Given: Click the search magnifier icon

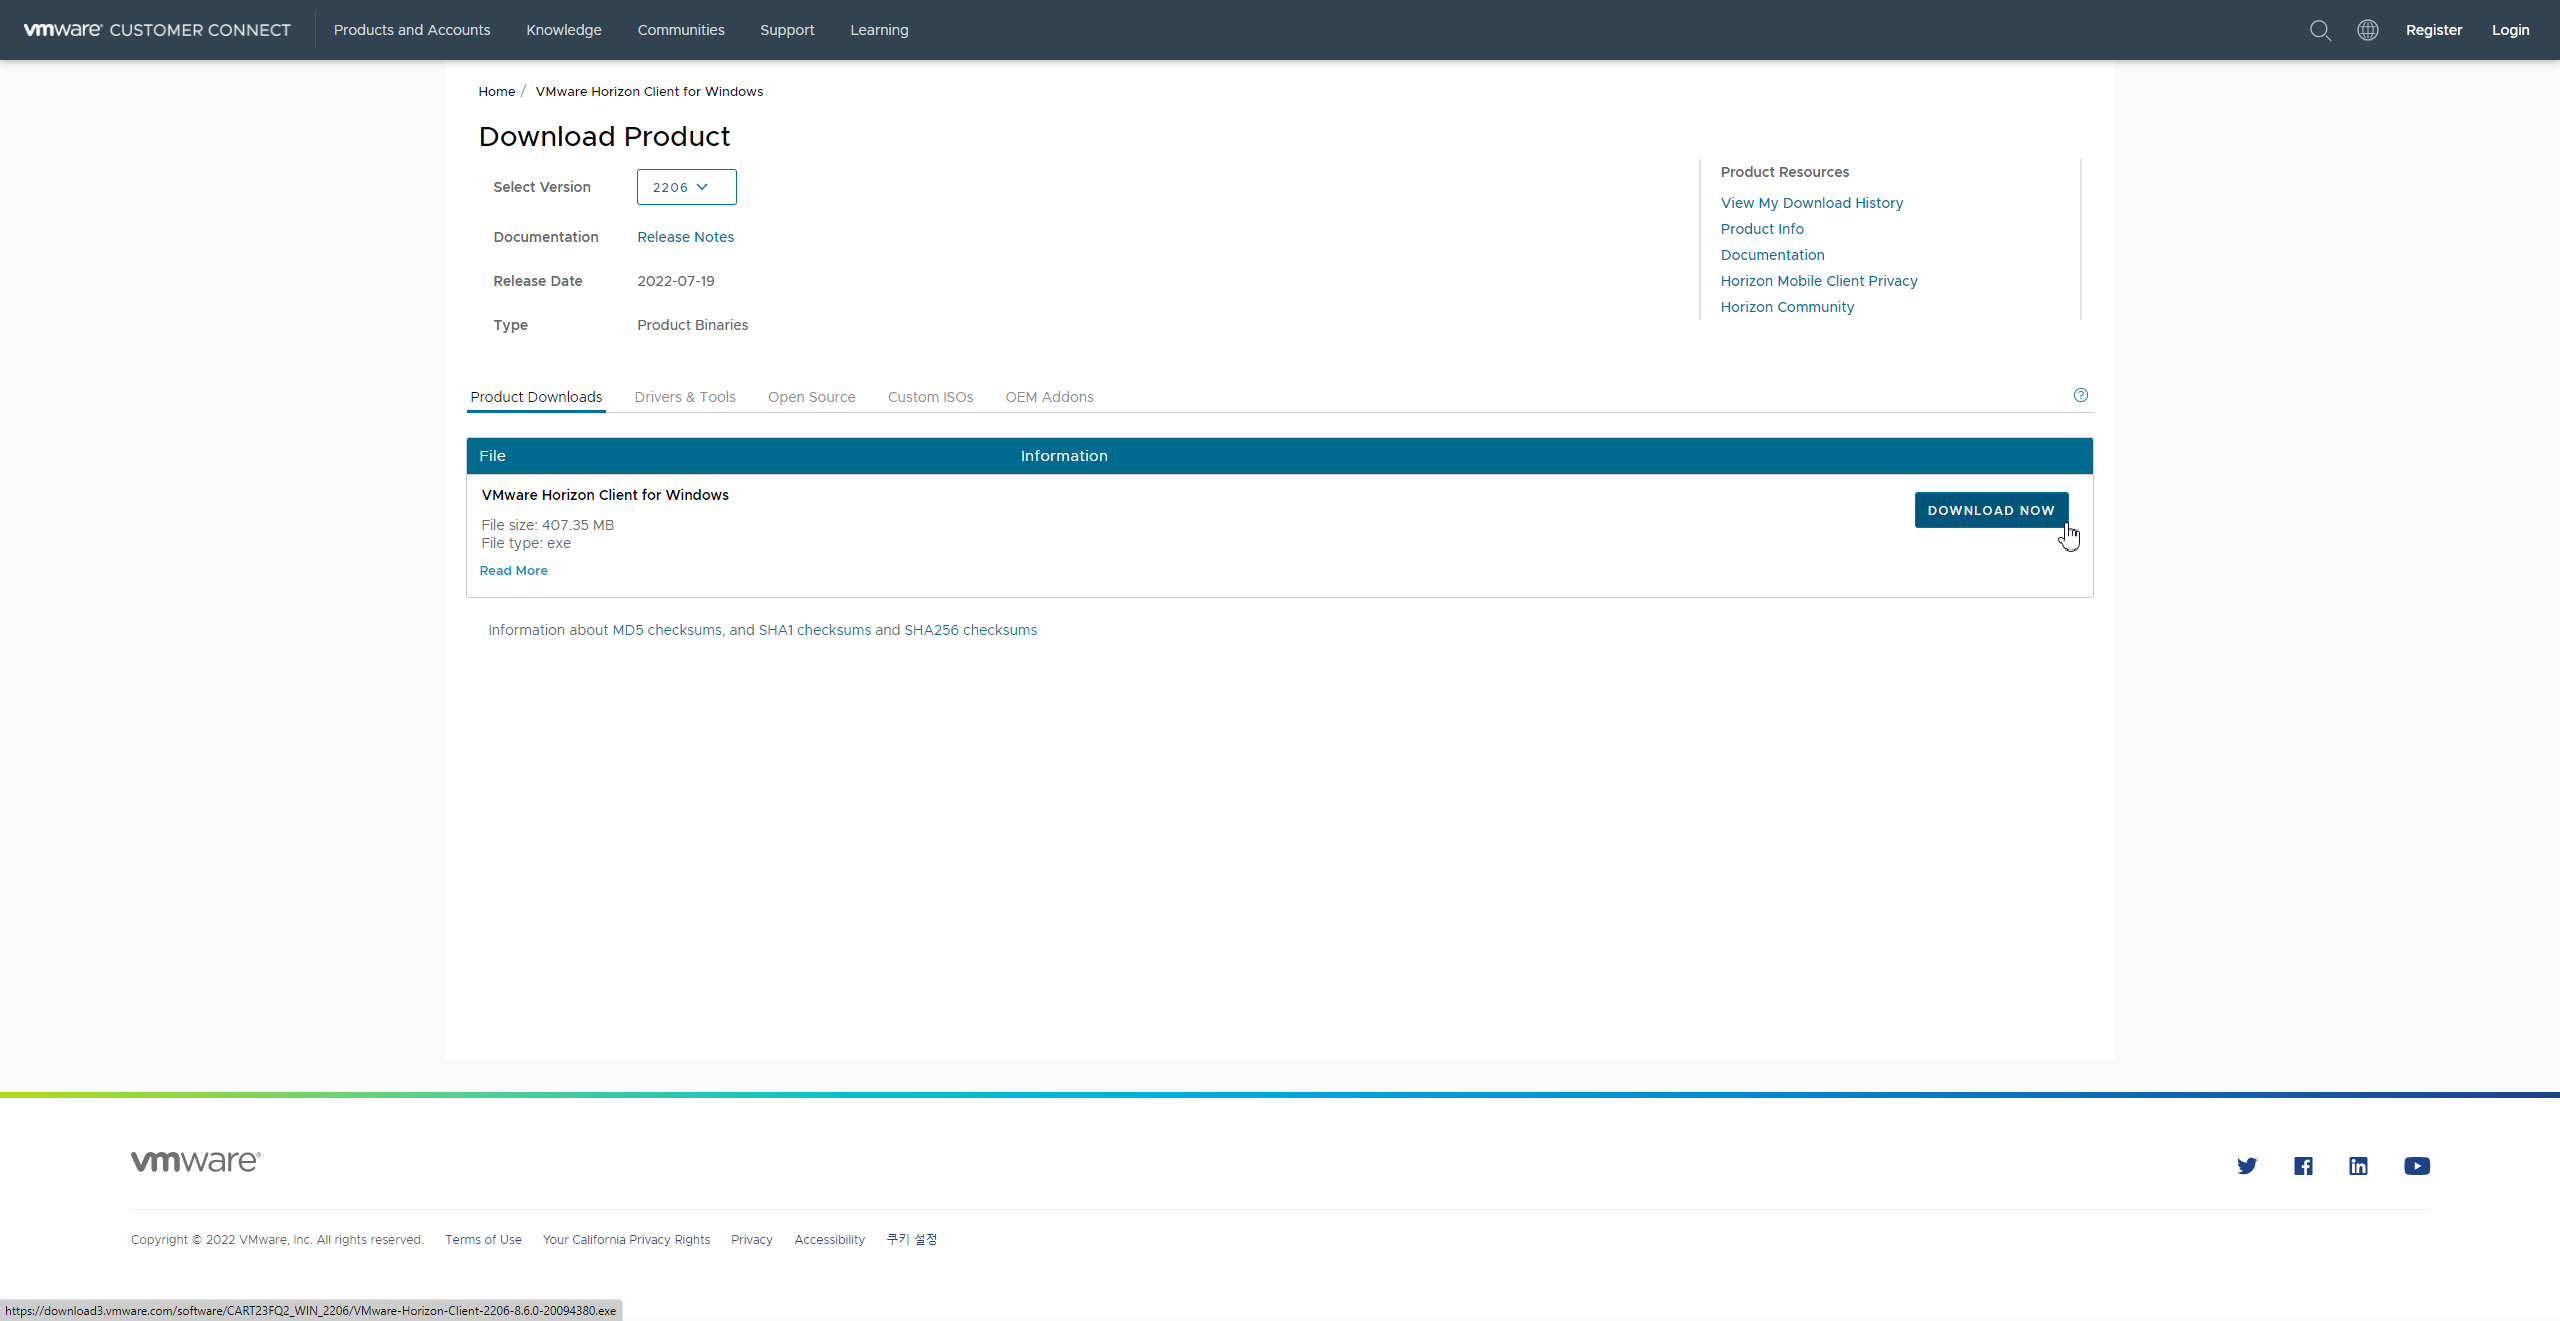Looking at the screenshot, I should (x=2320, y=30).
